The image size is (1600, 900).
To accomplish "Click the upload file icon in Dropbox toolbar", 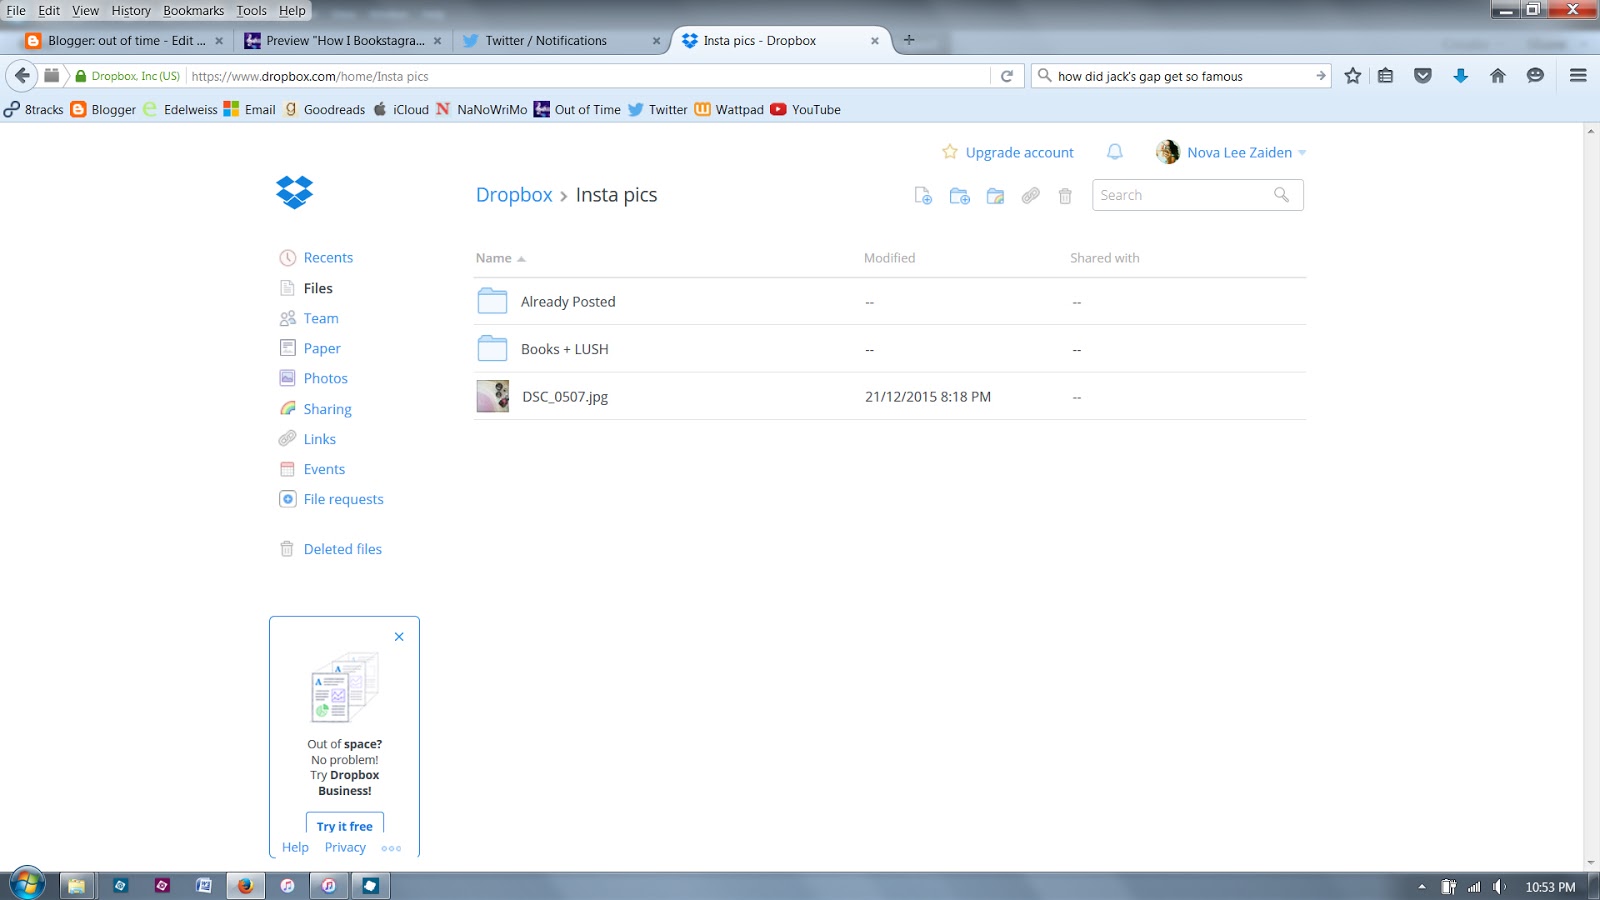I will 923,196.
